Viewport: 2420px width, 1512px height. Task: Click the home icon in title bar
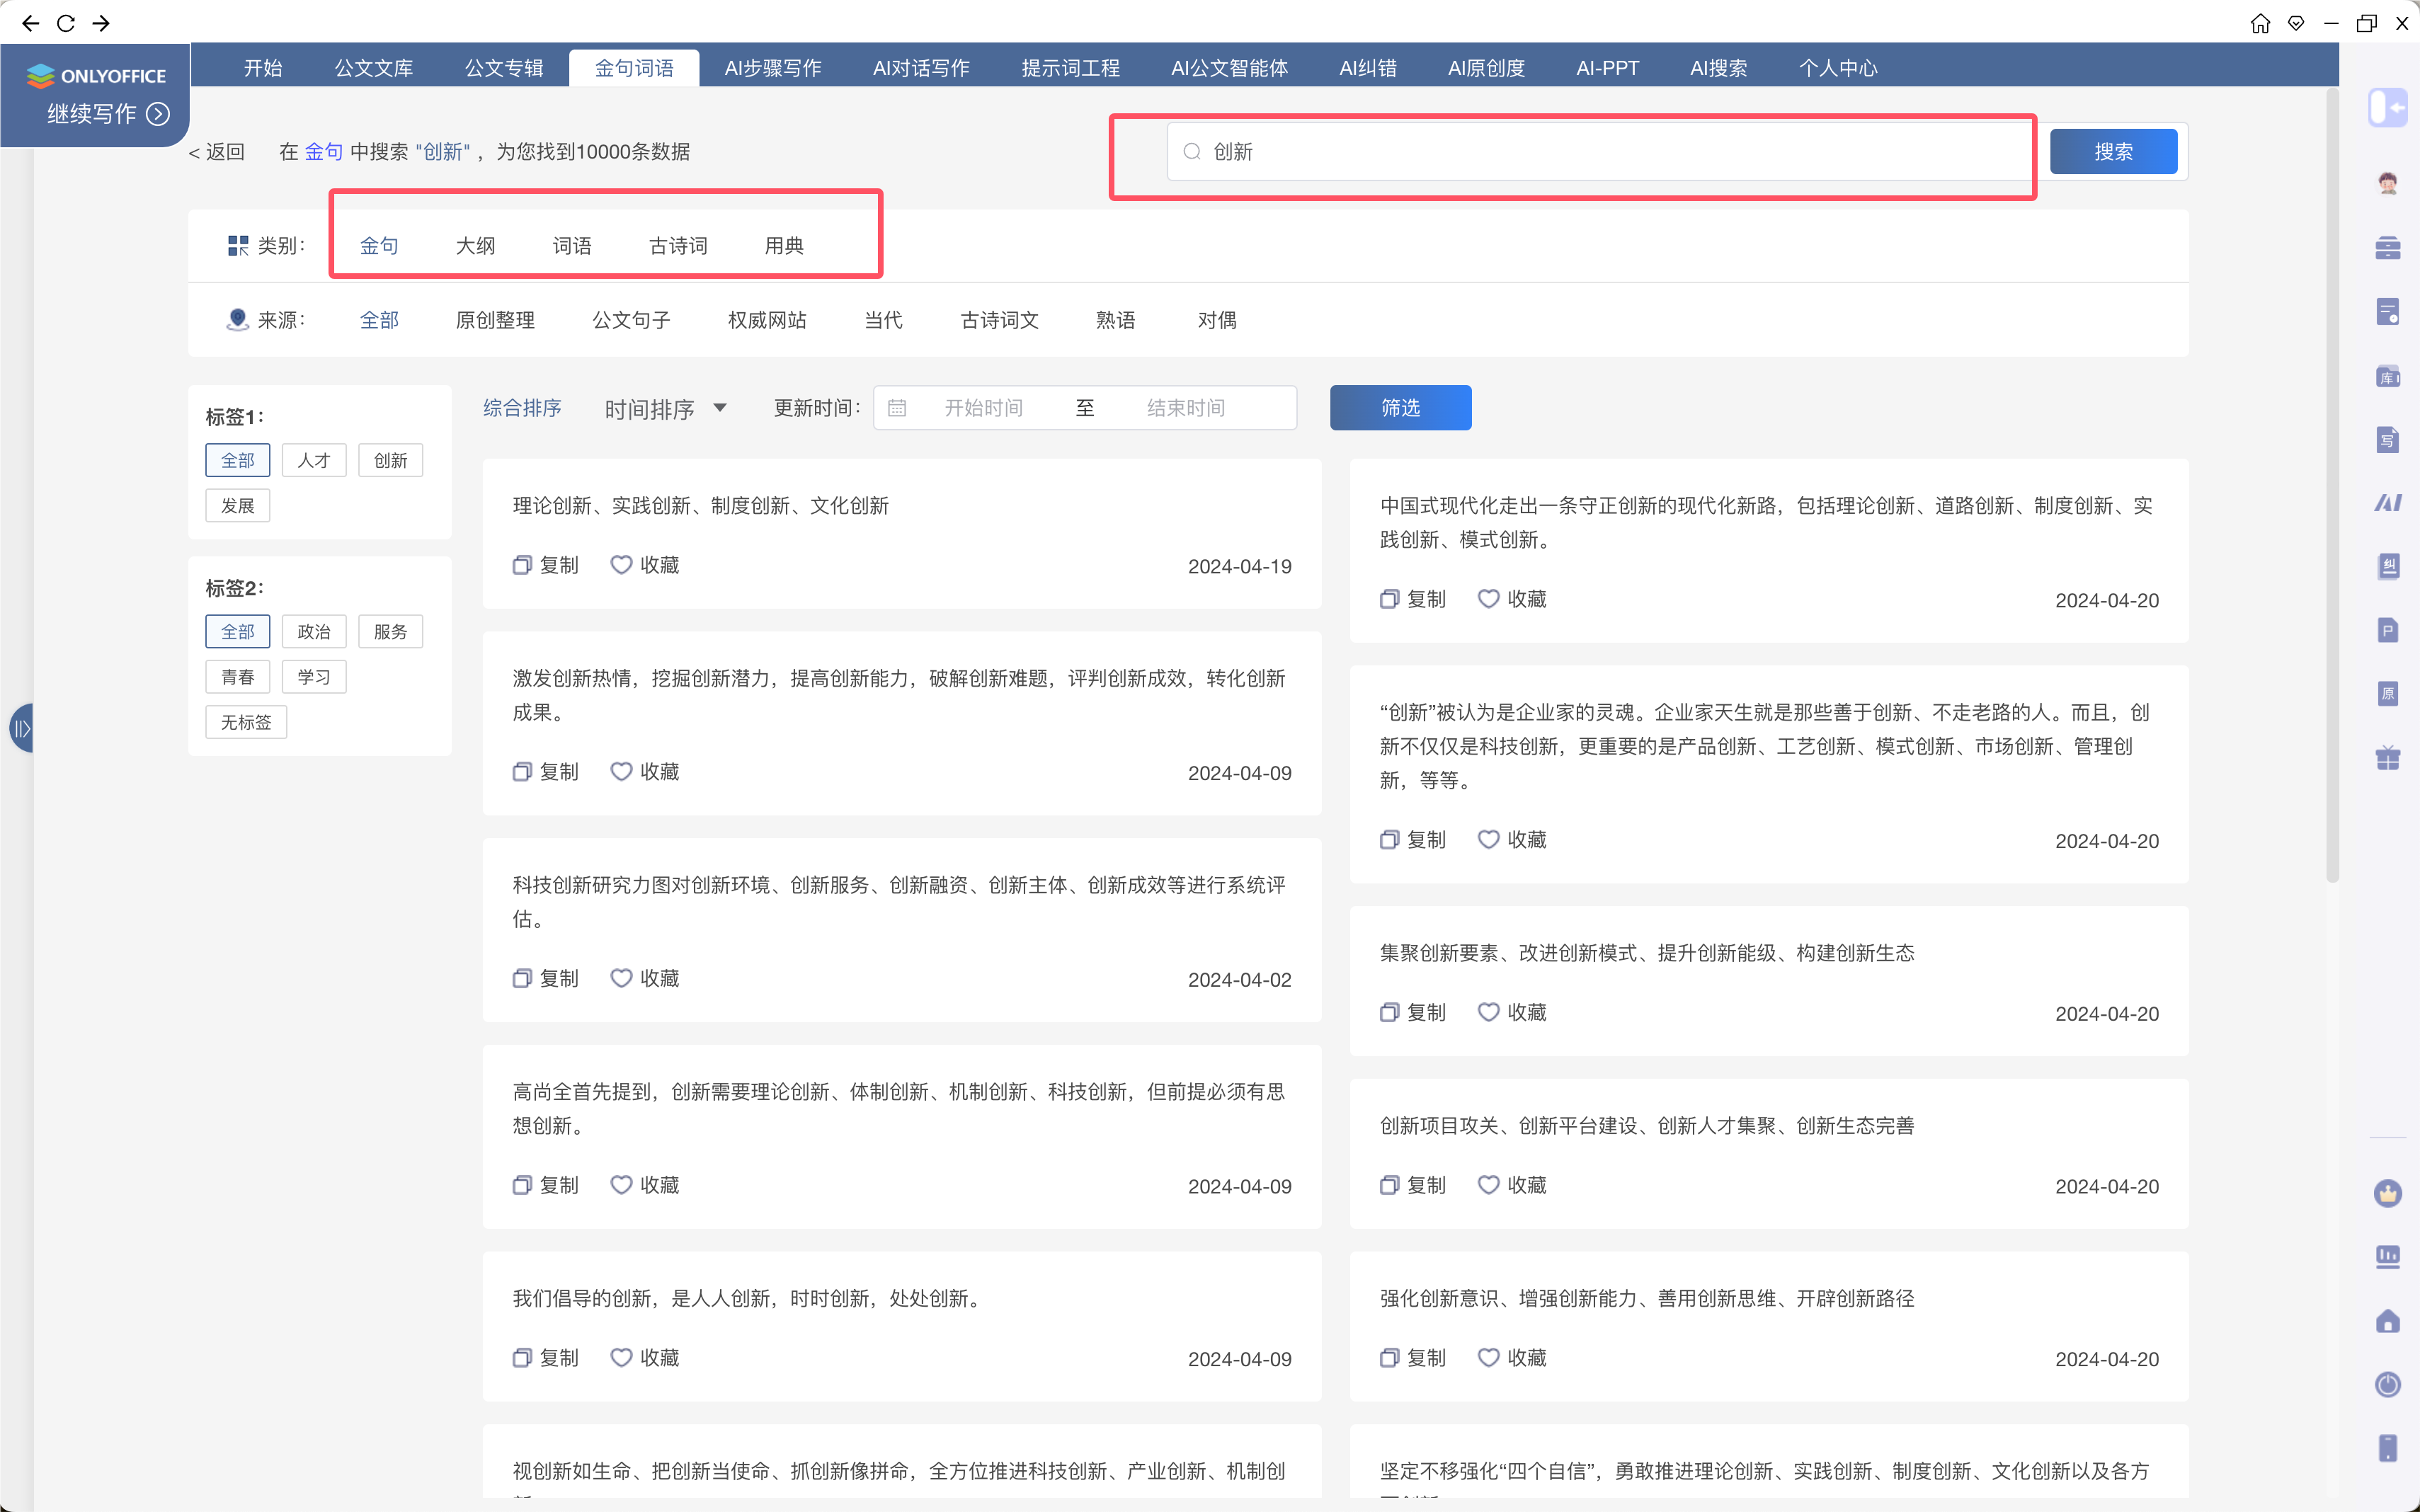(2260, 23)
